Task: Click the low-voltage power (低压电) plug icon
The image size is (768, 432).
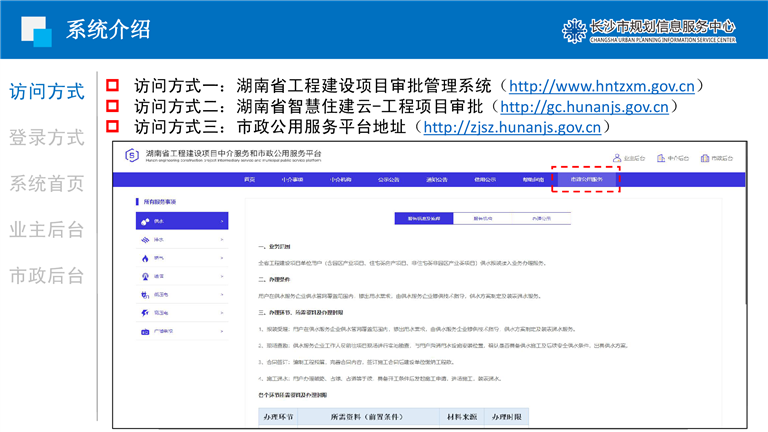Action: point(146,294)
